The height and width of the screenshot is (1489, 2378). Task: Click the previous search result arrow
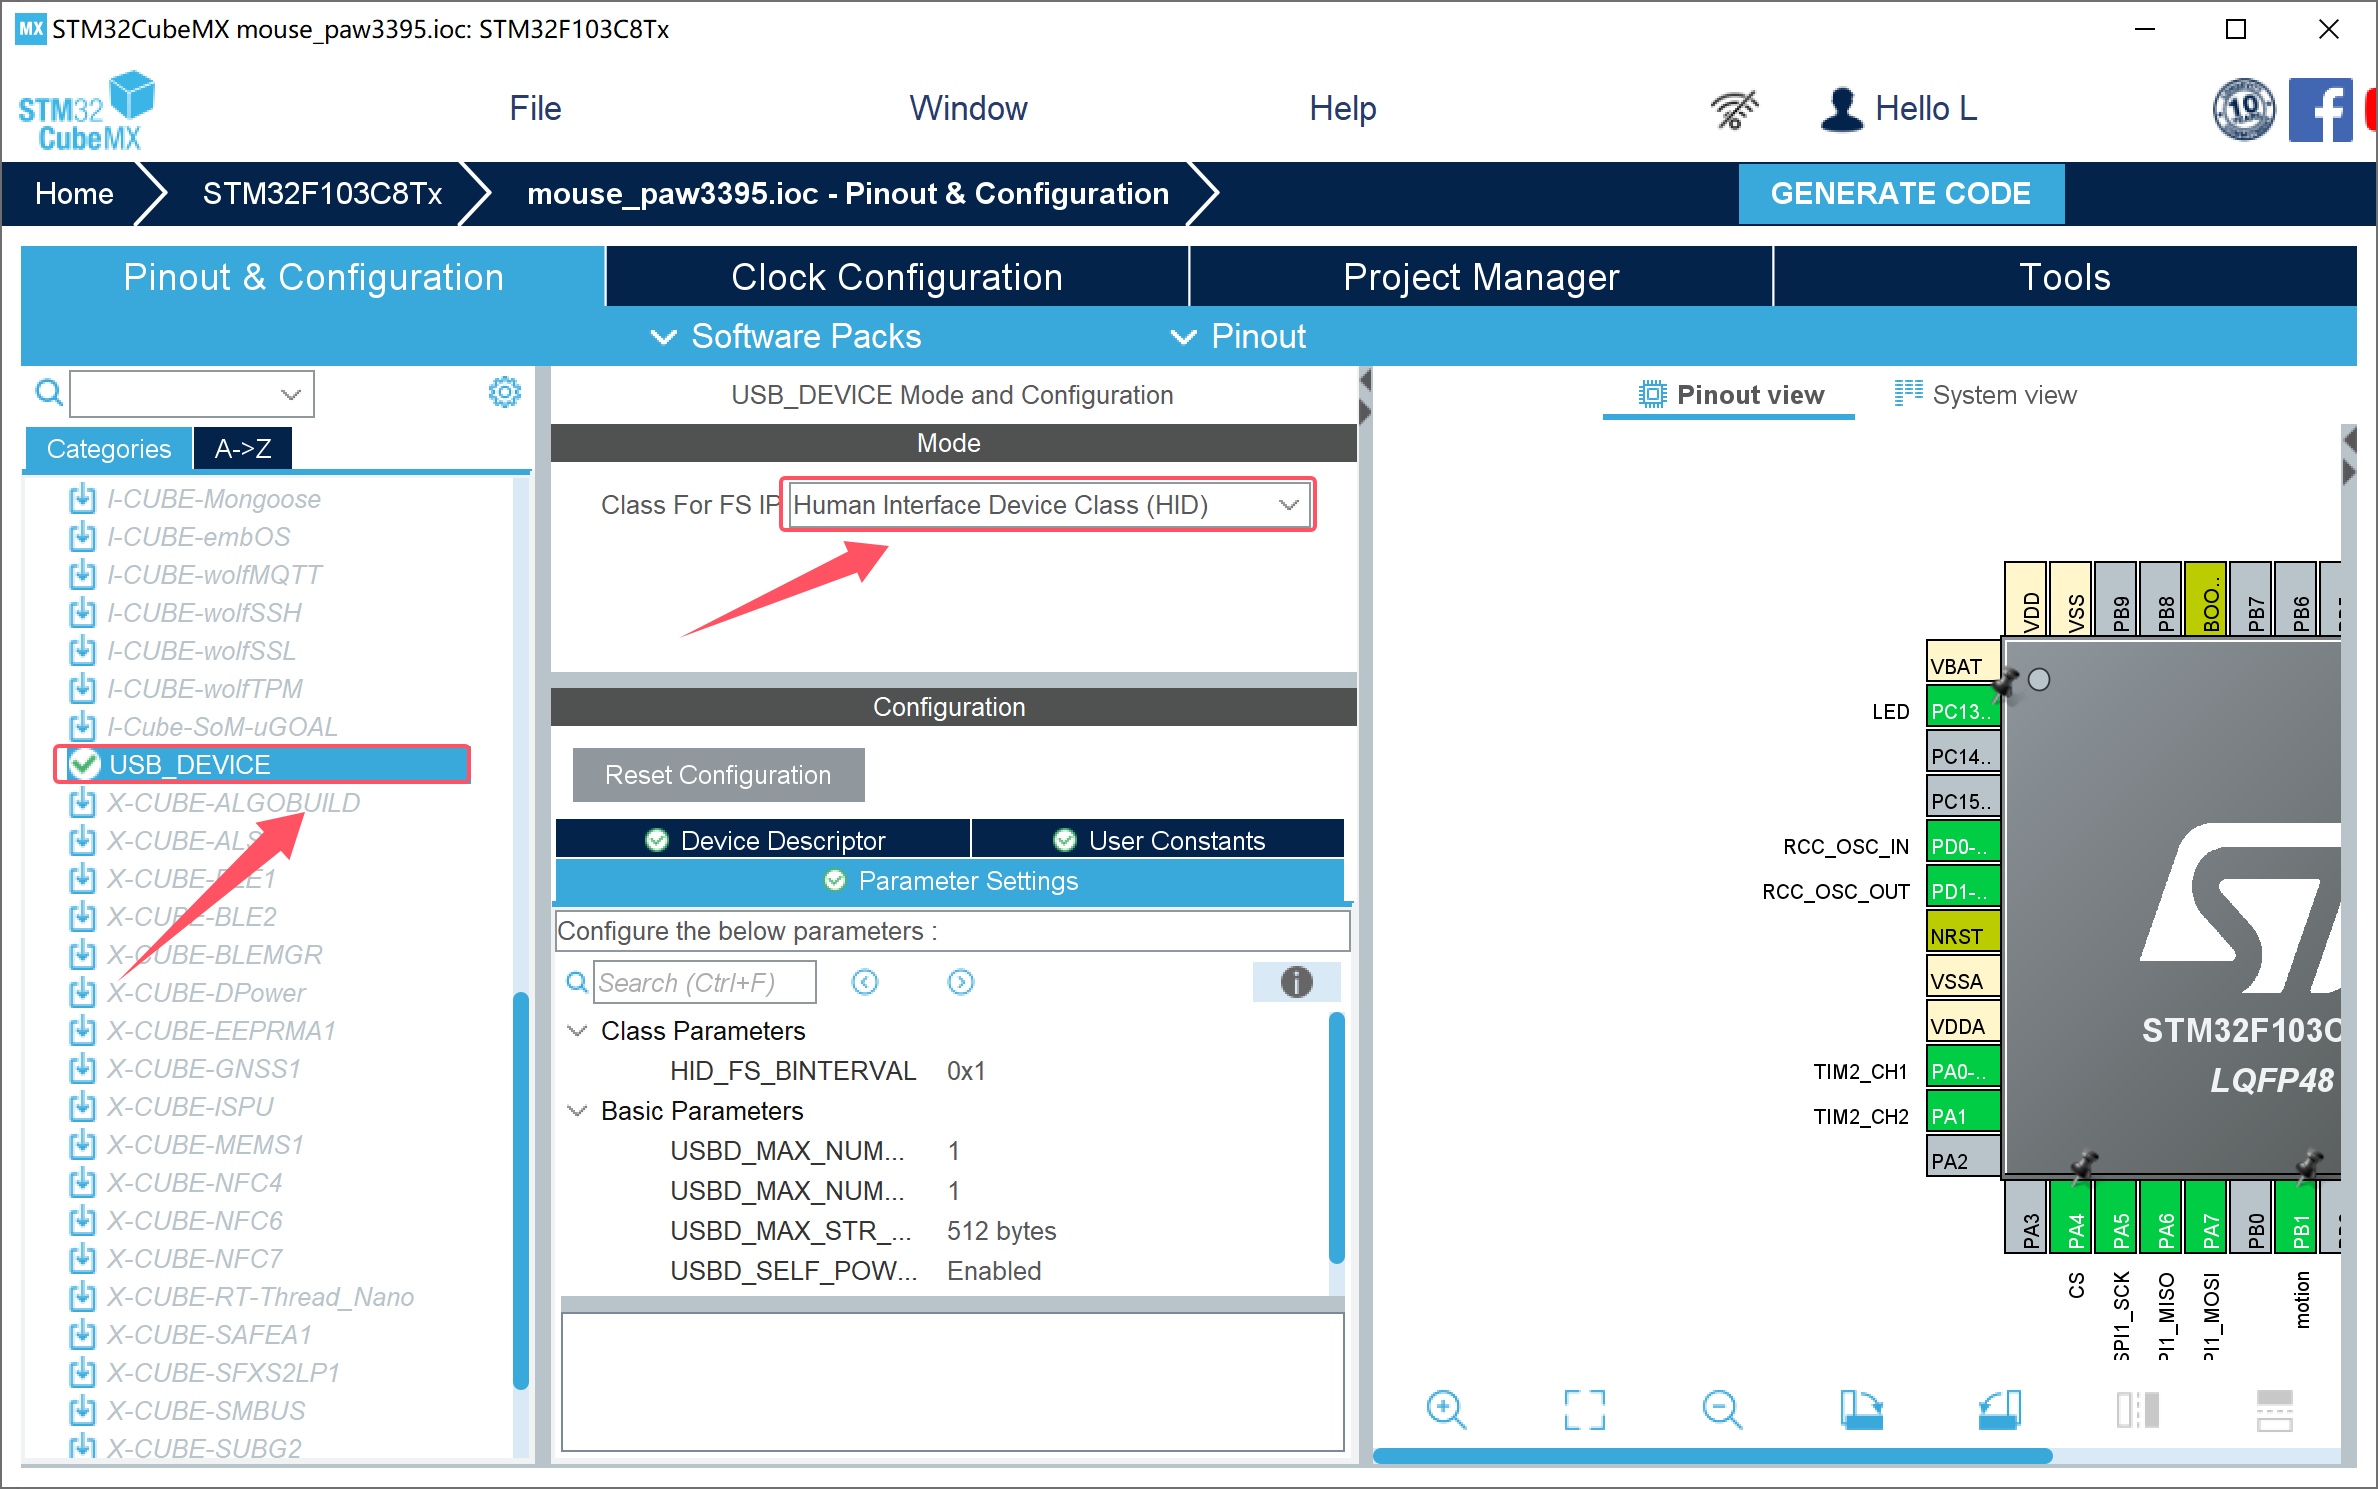pyautogui.click(x=865, y=982)
